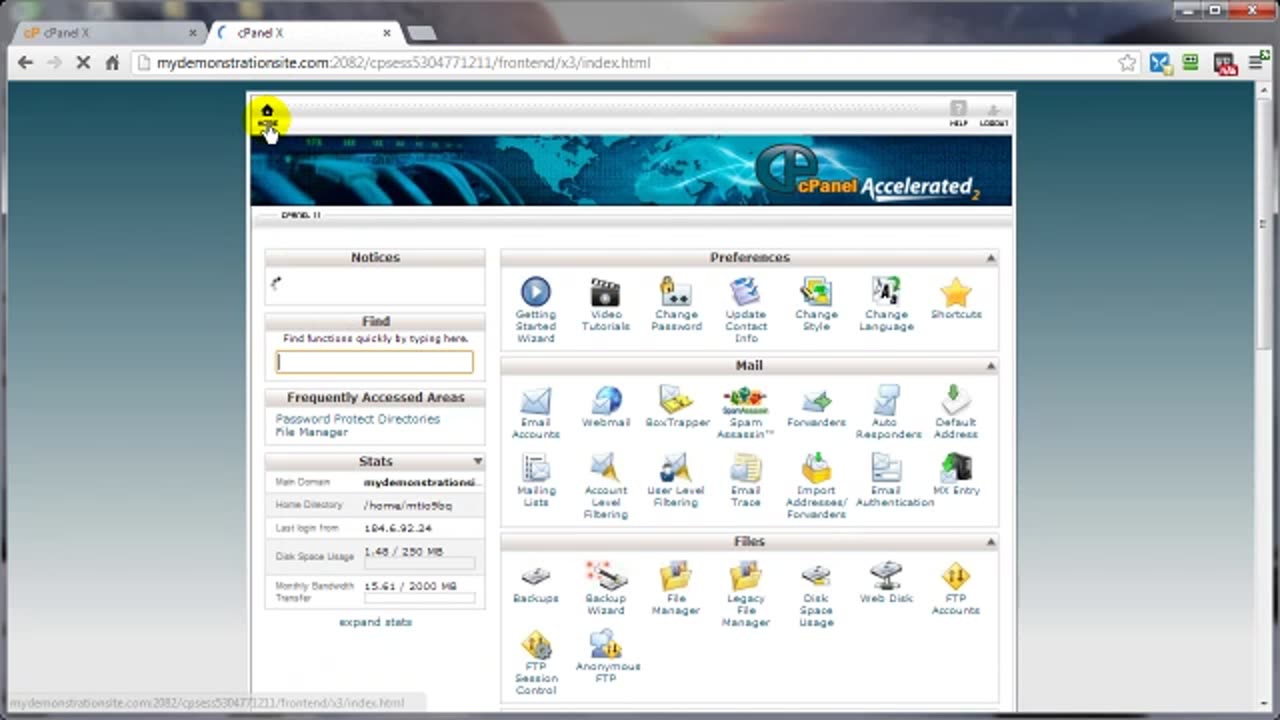Stop loading the page
The height and width of the screenshot is (720, 1280).
pos(83,62)
